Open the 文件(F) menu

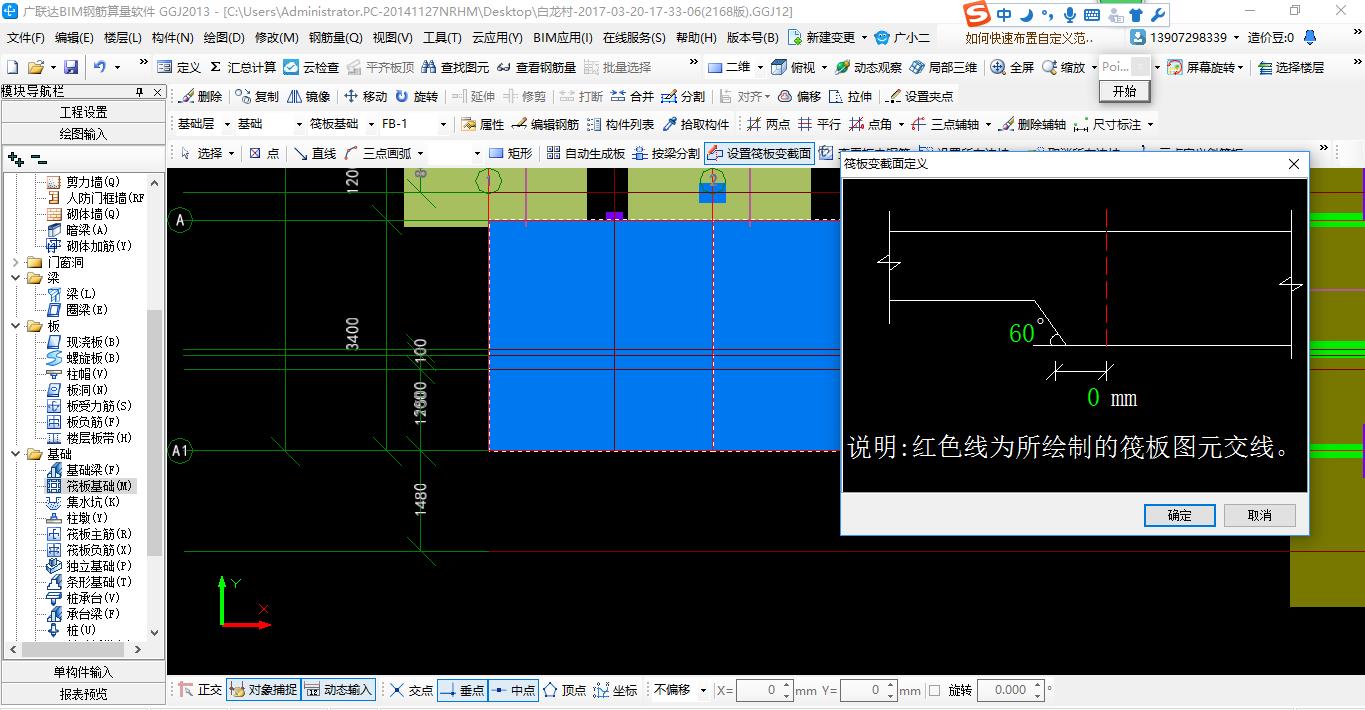point(25,38)
